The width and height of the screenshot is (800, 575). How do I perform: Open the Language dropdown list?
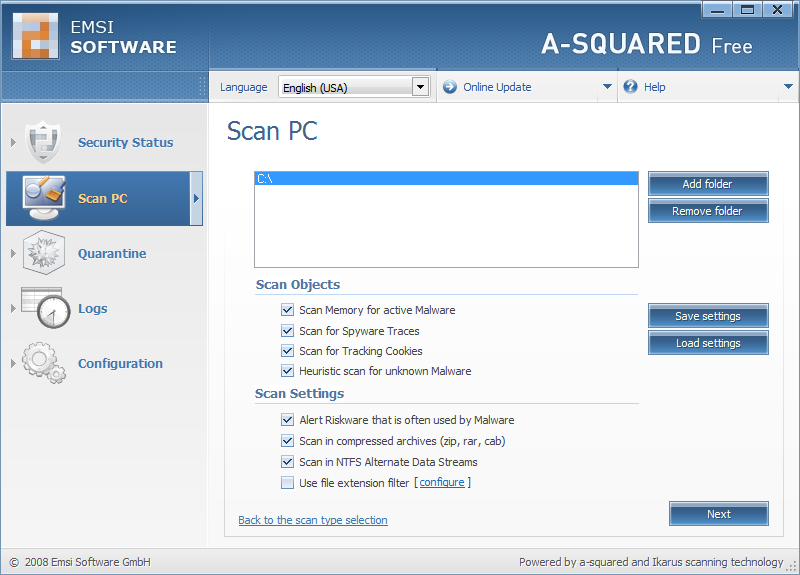420,87
